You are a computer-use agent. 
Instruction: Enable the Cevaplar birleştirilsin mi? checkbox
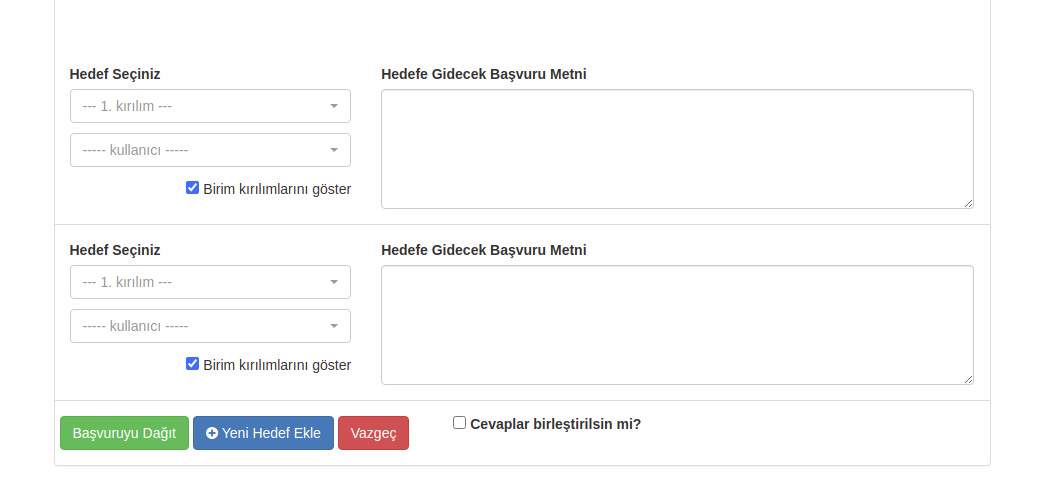coord(459,422)
